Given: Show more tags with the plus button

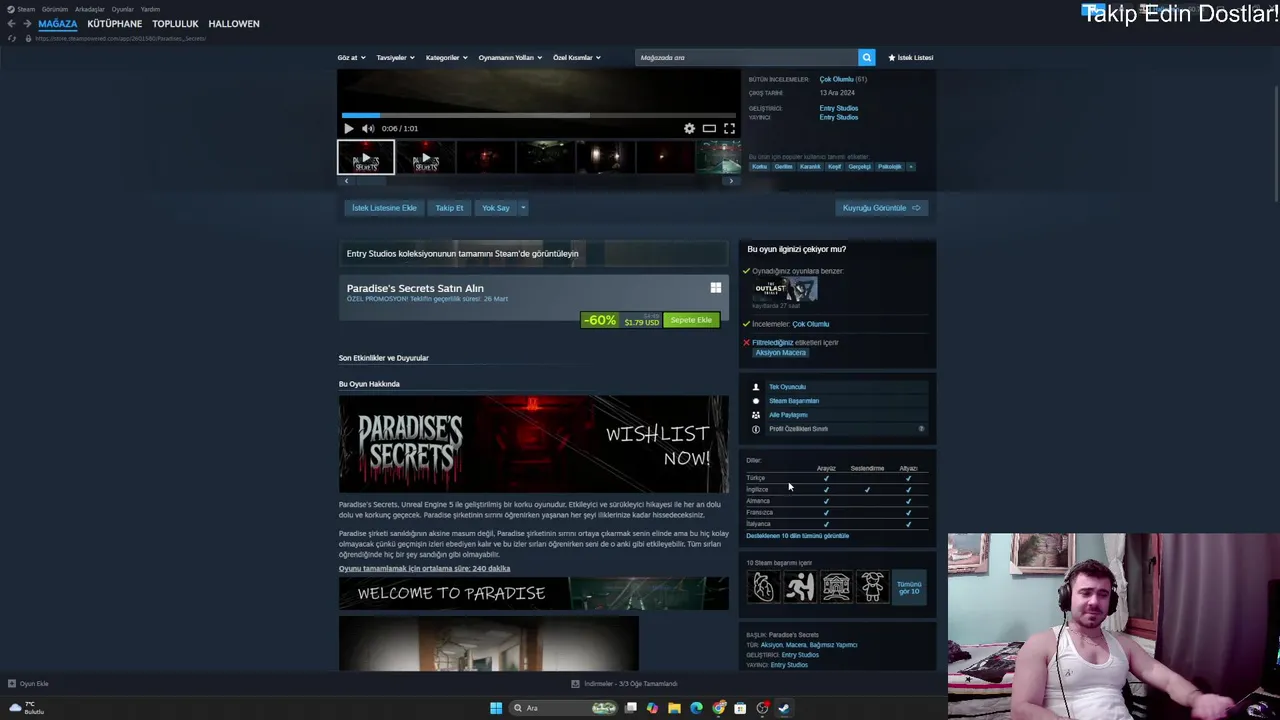Looking at the screenshot, I should pos(911,167).
